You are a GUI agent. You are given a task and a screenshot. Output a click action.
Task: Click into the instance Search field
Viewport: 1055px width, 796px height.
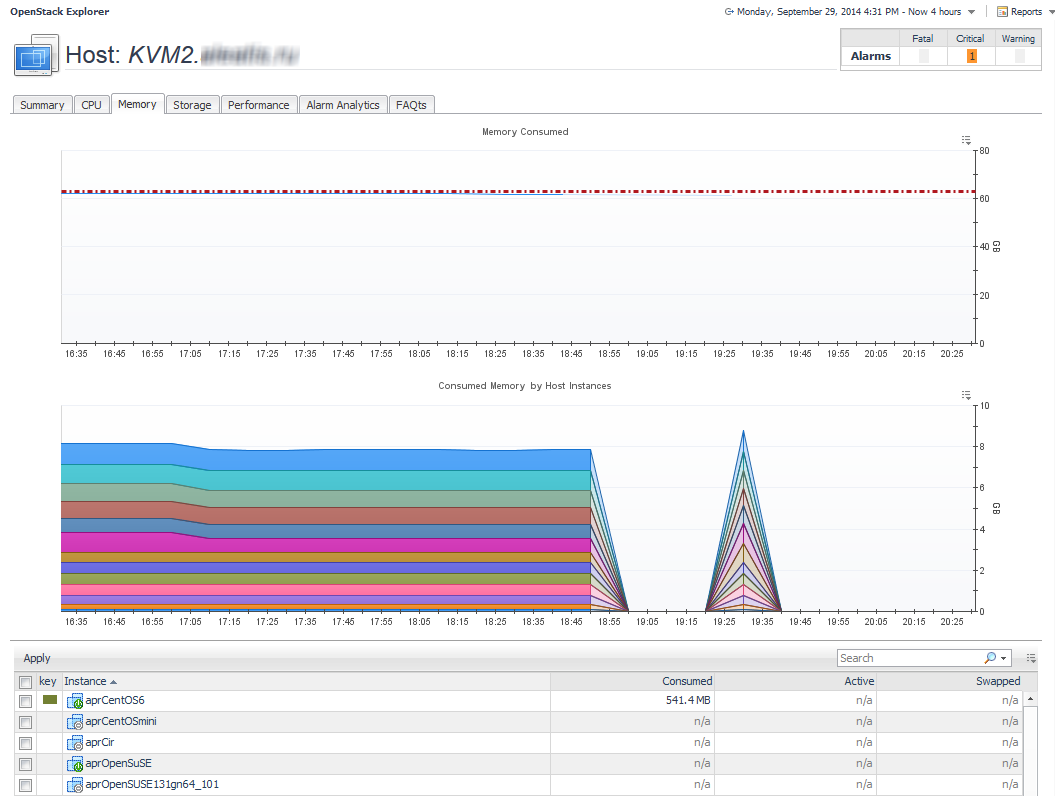tap(908, 658)
